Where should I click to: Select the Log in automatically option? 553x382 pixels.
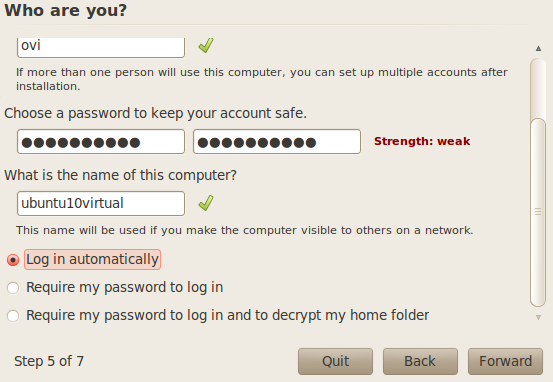13,260
